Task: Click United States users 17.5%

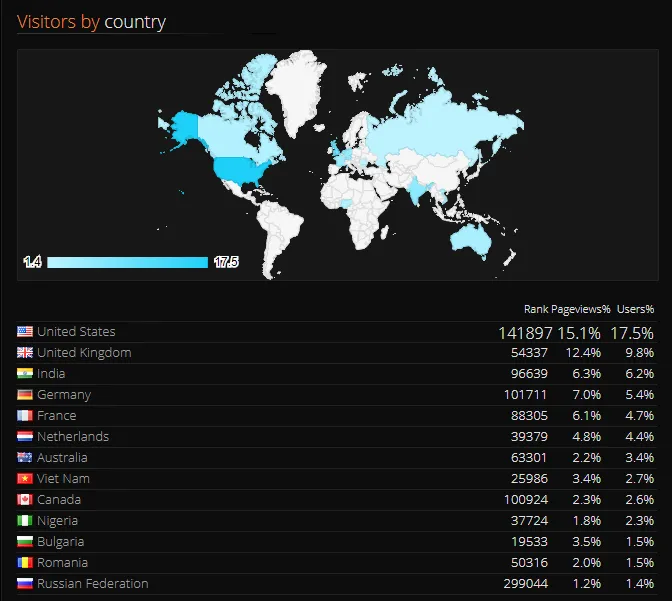Action: 632,333
